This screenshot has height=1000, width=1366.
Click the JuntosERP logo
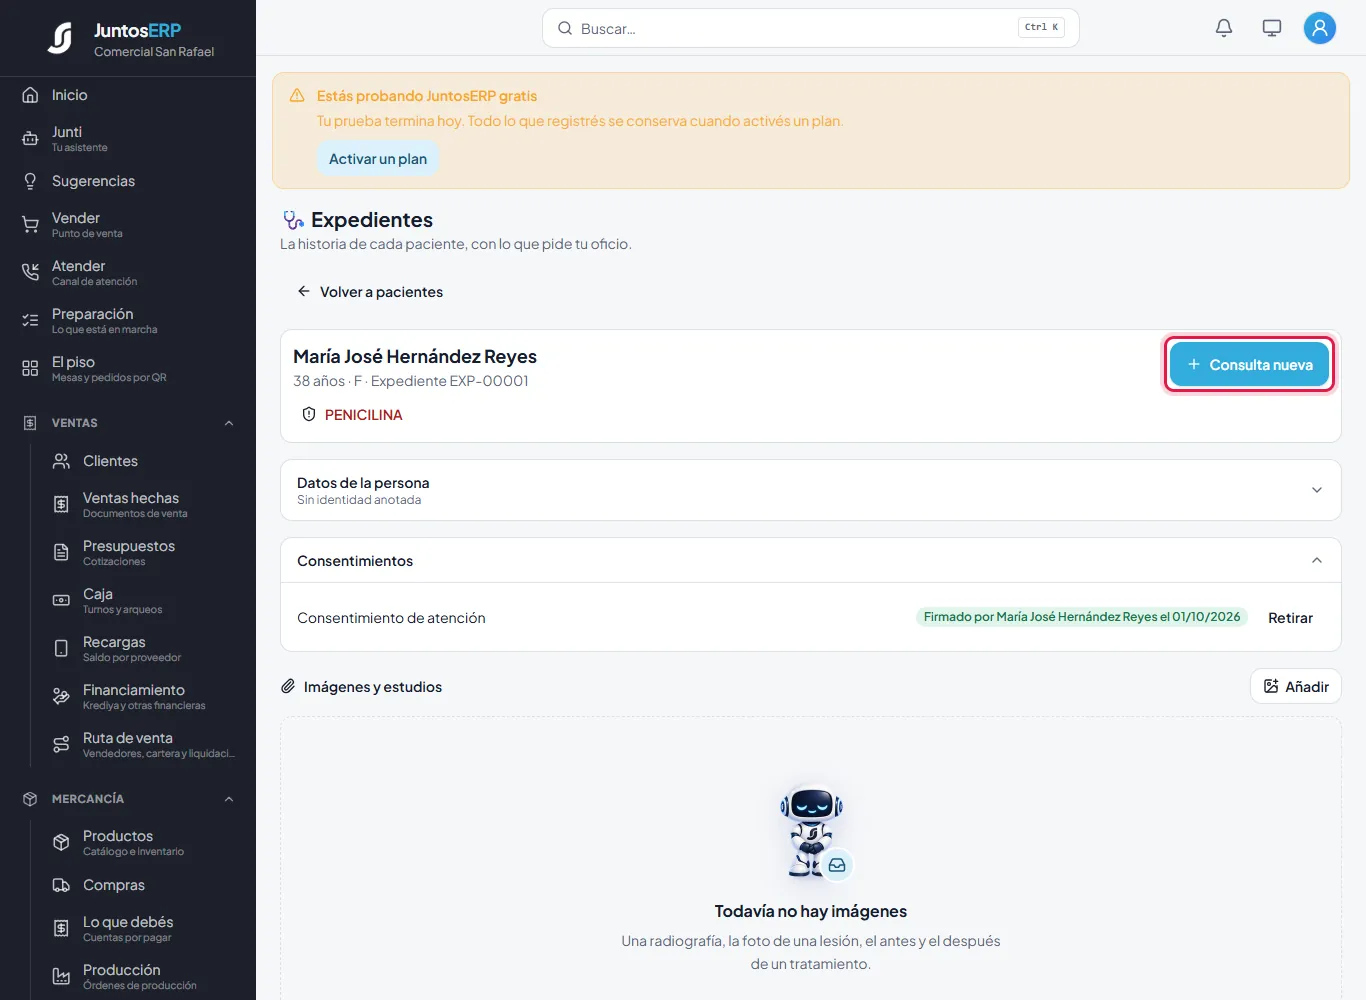[x=60, y=38]
